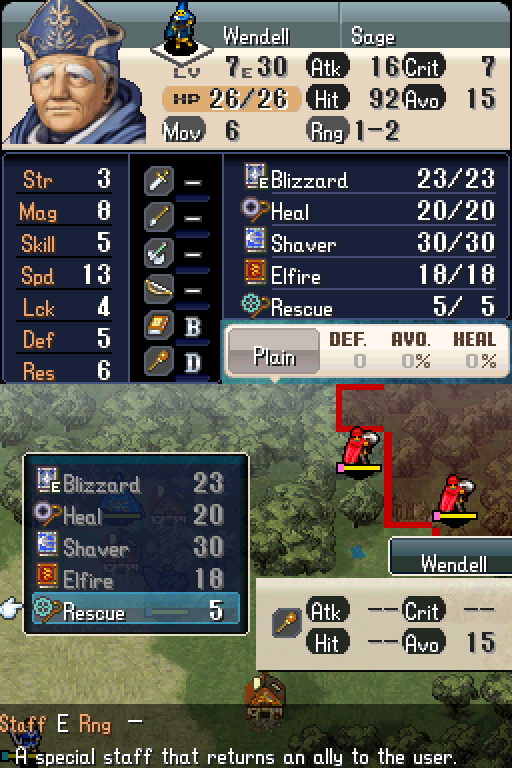Click the village house on the map

coord(265,696)
